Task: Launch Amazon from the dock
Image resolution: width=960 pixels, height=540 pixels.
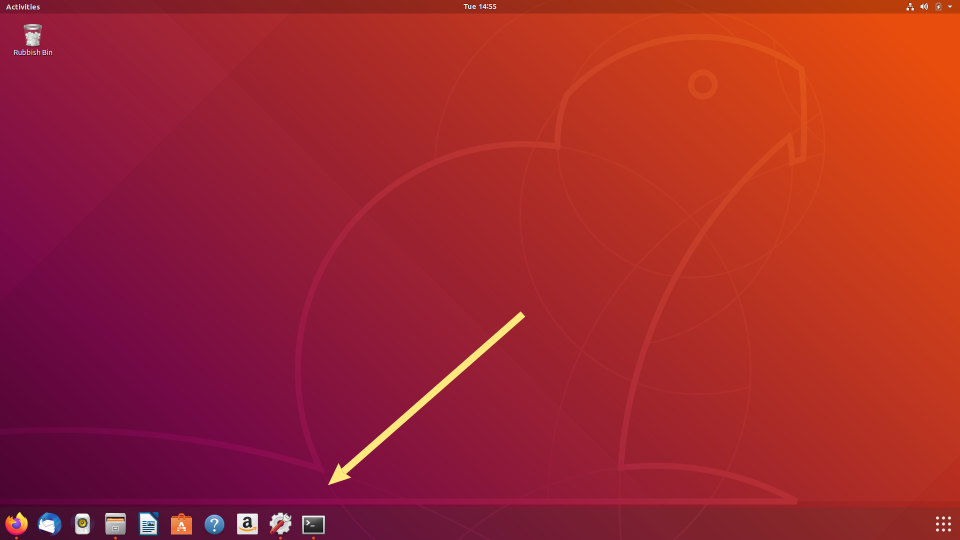Action: (x=247, y=524)
